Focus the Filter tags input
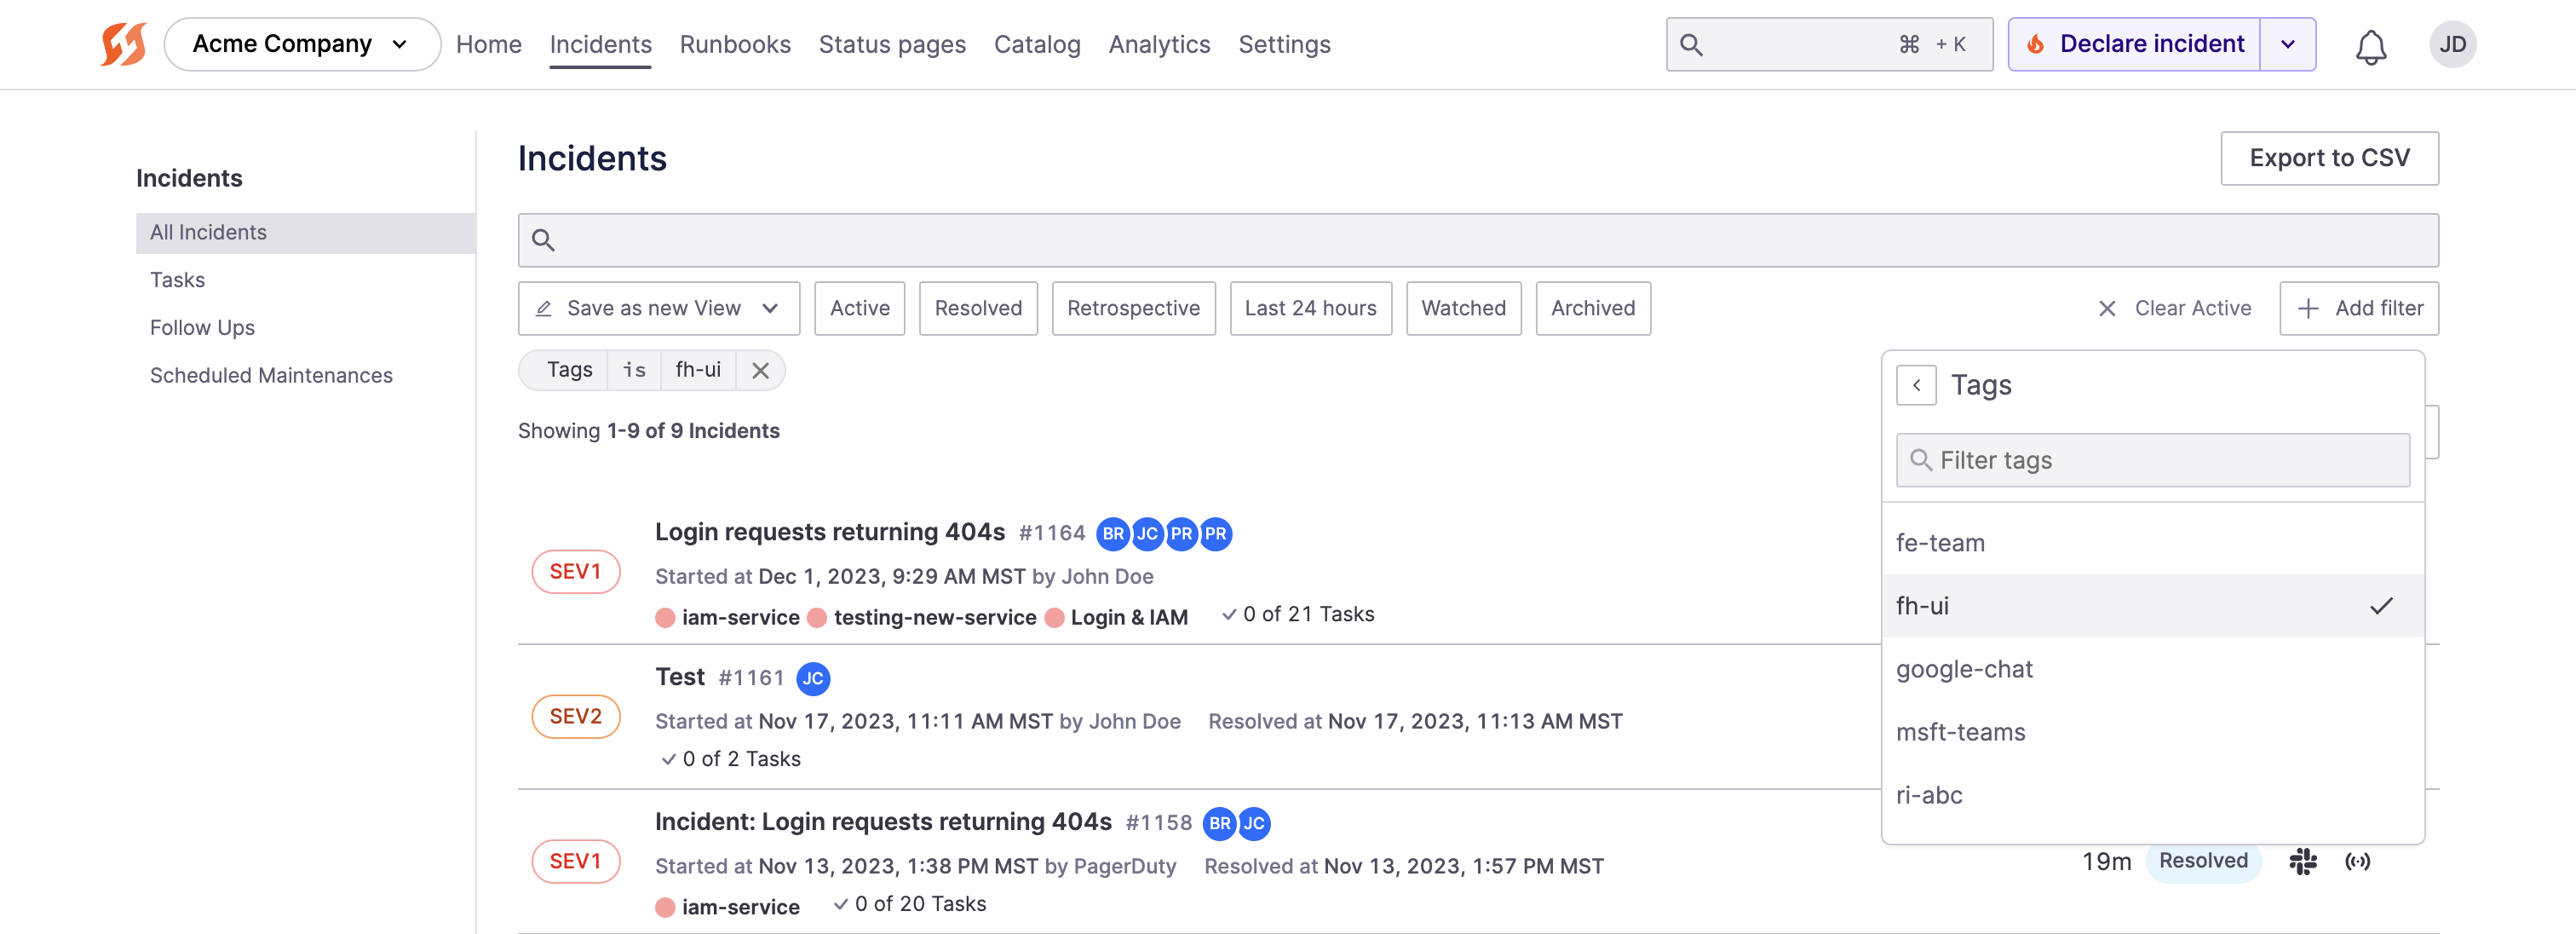The image size is (2576, 934). 2152,460
